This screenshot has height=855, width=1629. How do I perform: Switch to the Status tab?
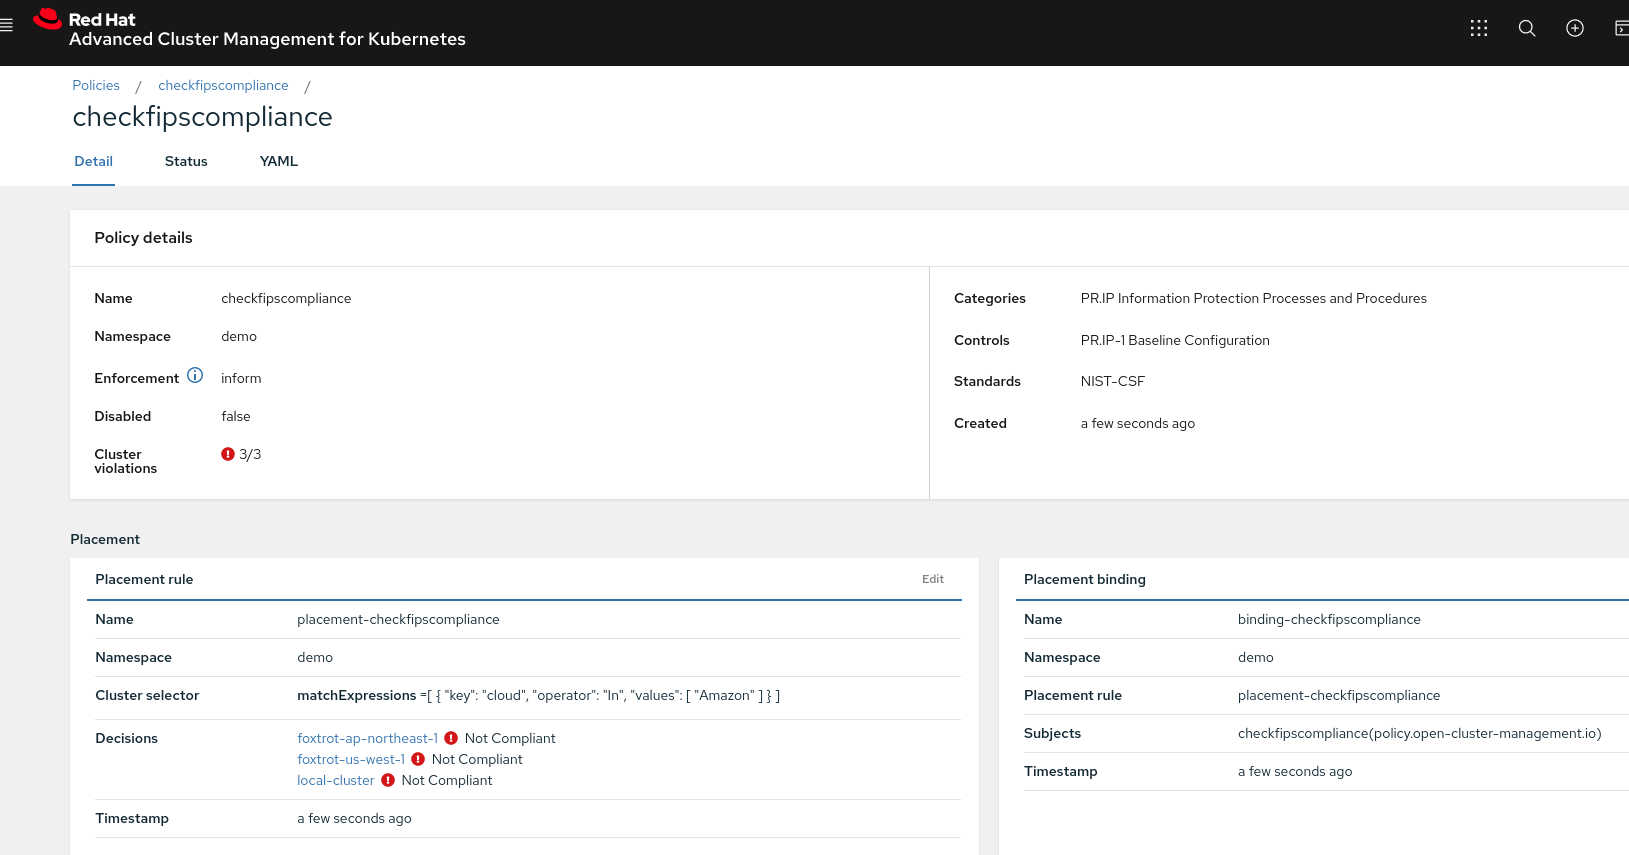pos(186,162)
